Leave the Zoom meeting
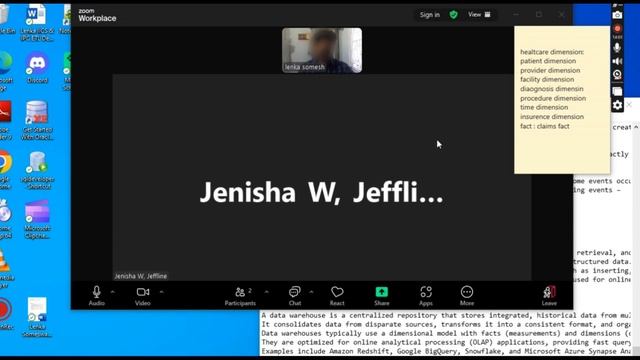640x360 pixels. click(x=549, y=296)
